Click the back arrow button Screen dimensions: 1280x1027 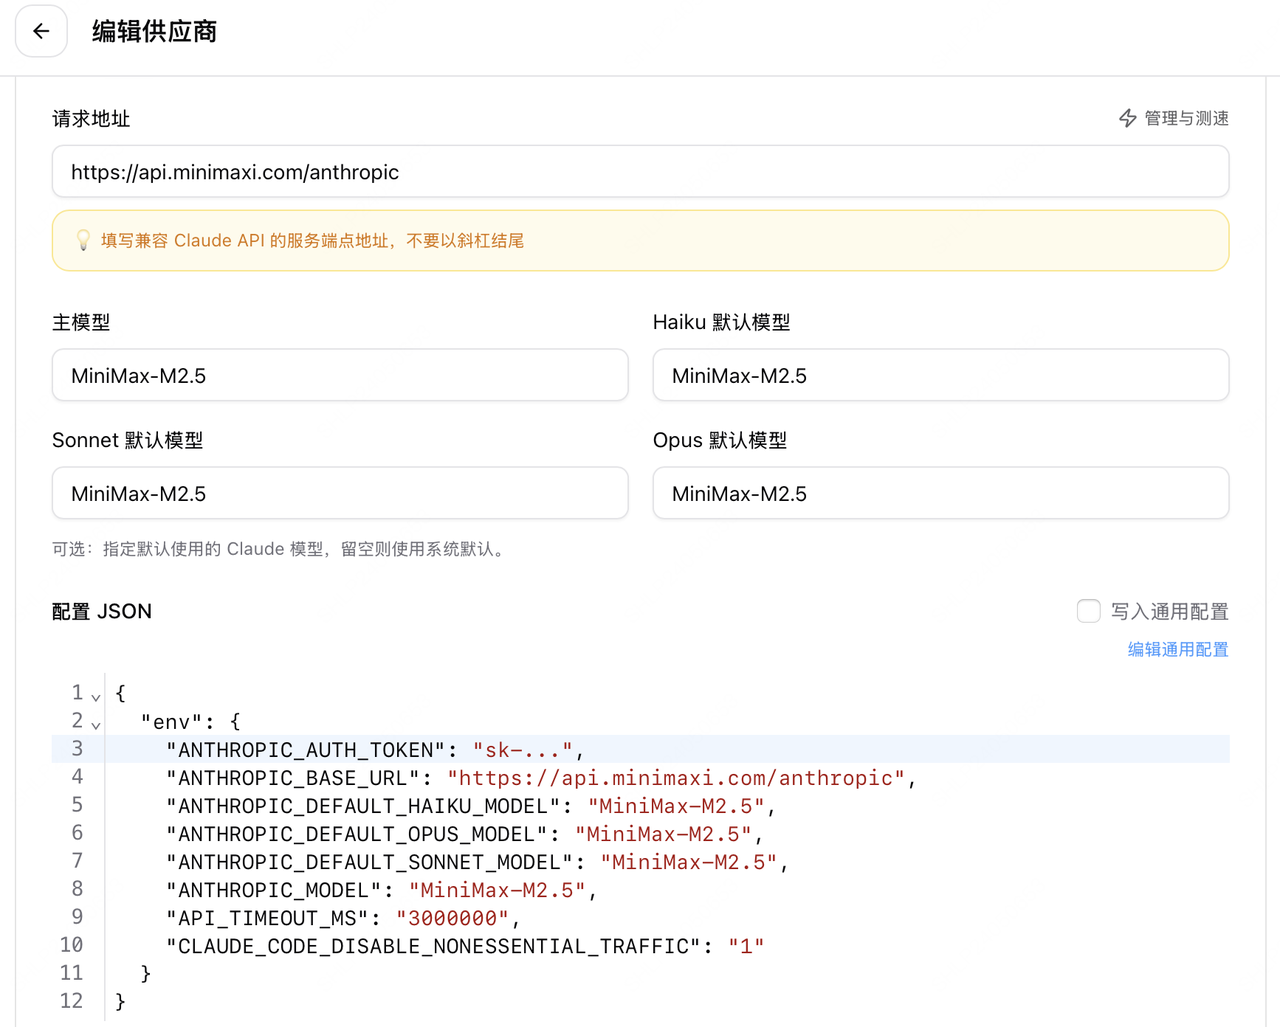coord(41,31)
